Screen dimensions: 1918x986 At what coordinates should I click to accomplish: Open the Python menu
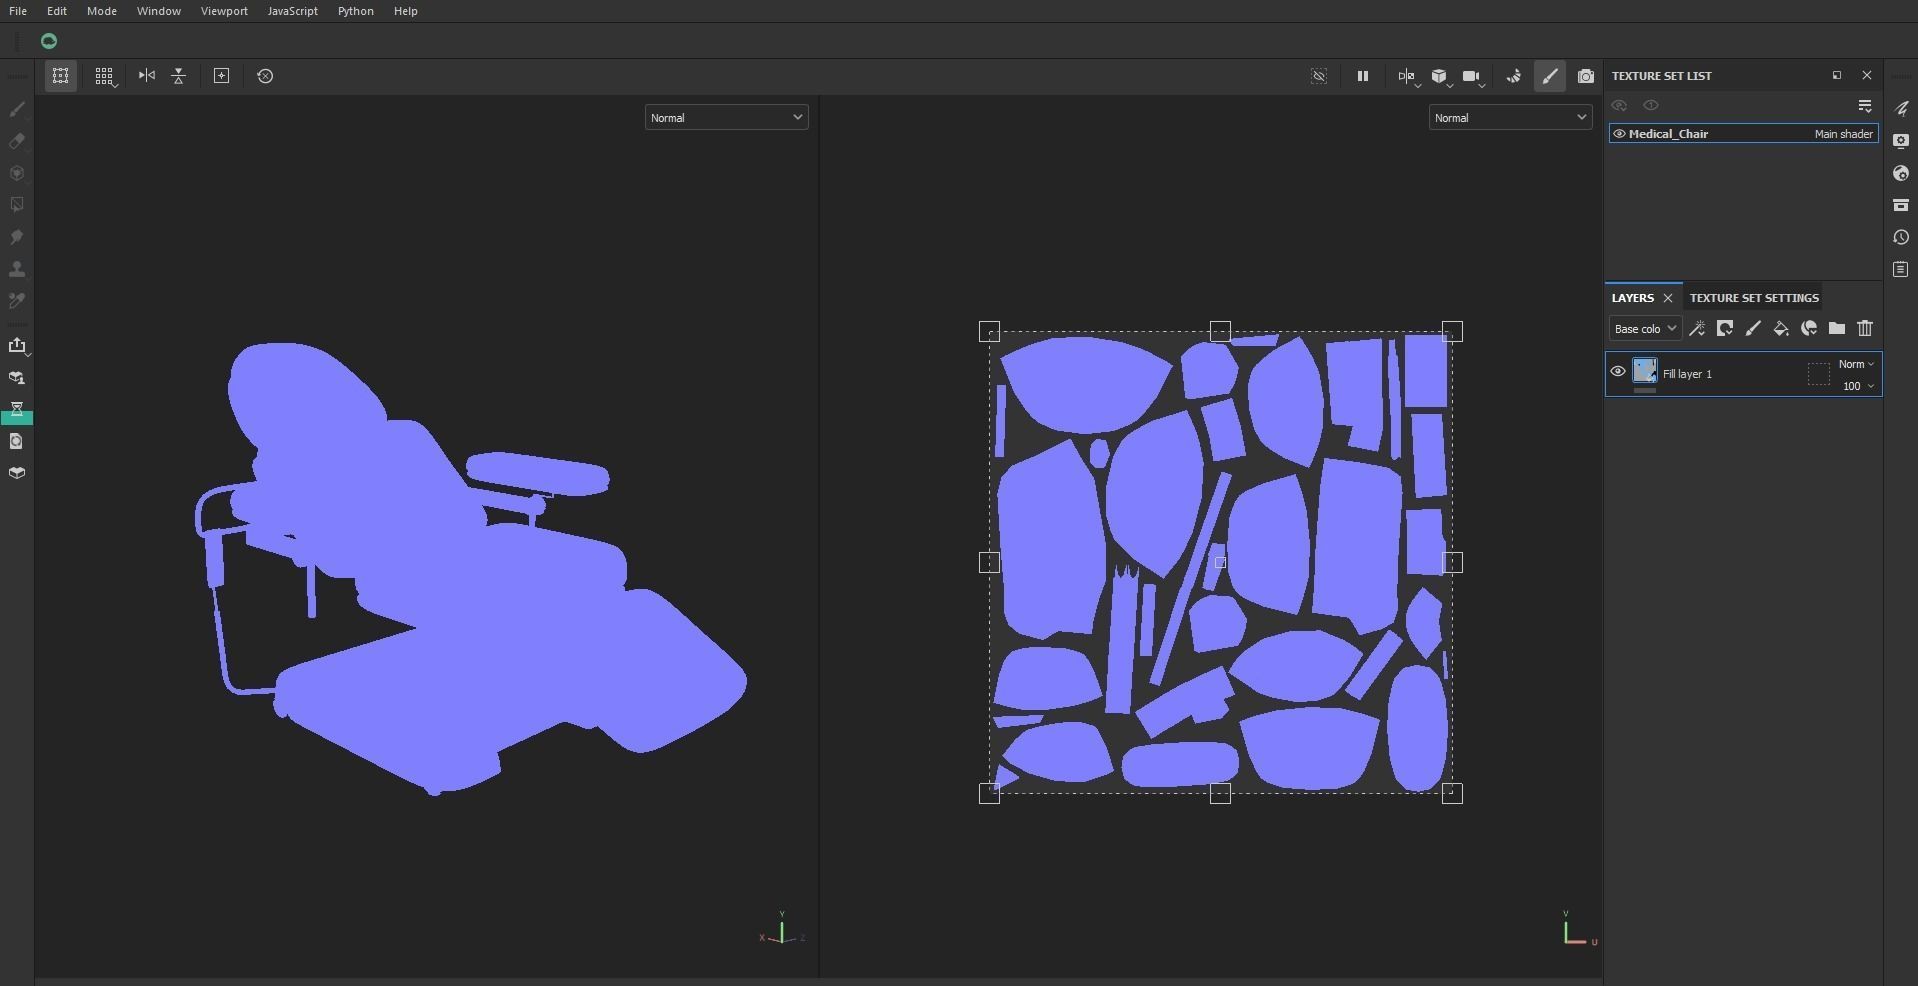(x=356, y=11)
